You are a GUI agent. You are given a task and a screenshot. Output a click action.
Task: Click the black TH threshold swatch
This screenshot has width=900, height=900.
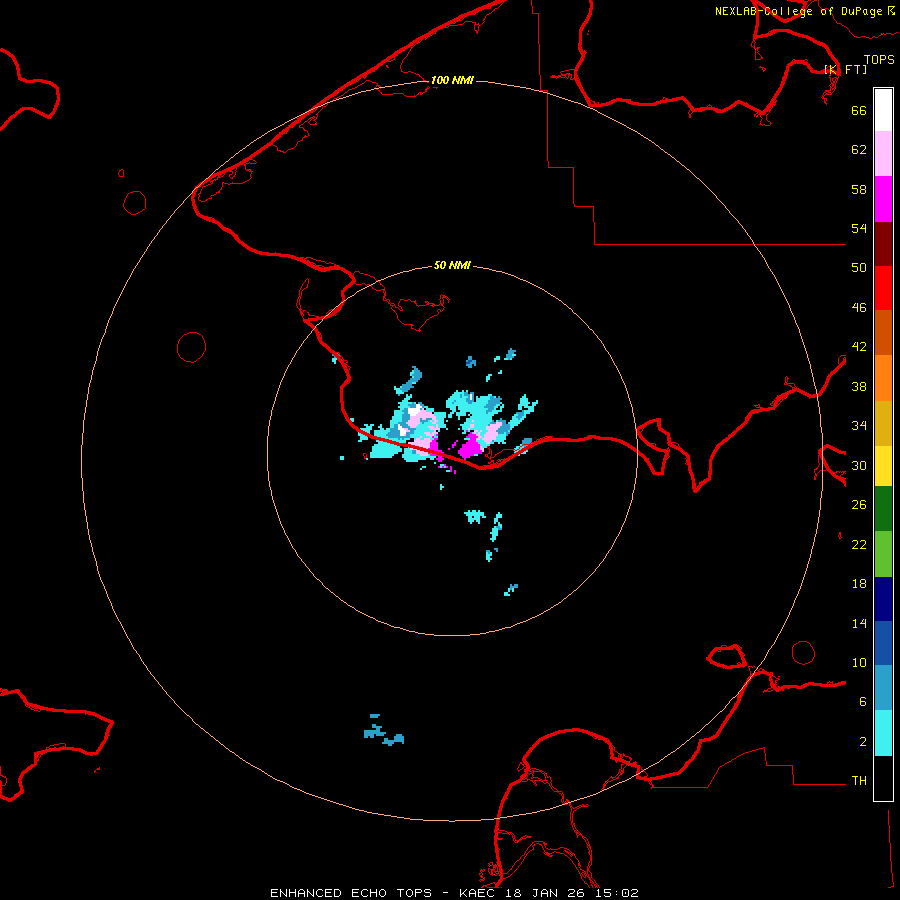click(x=883, y=778)
